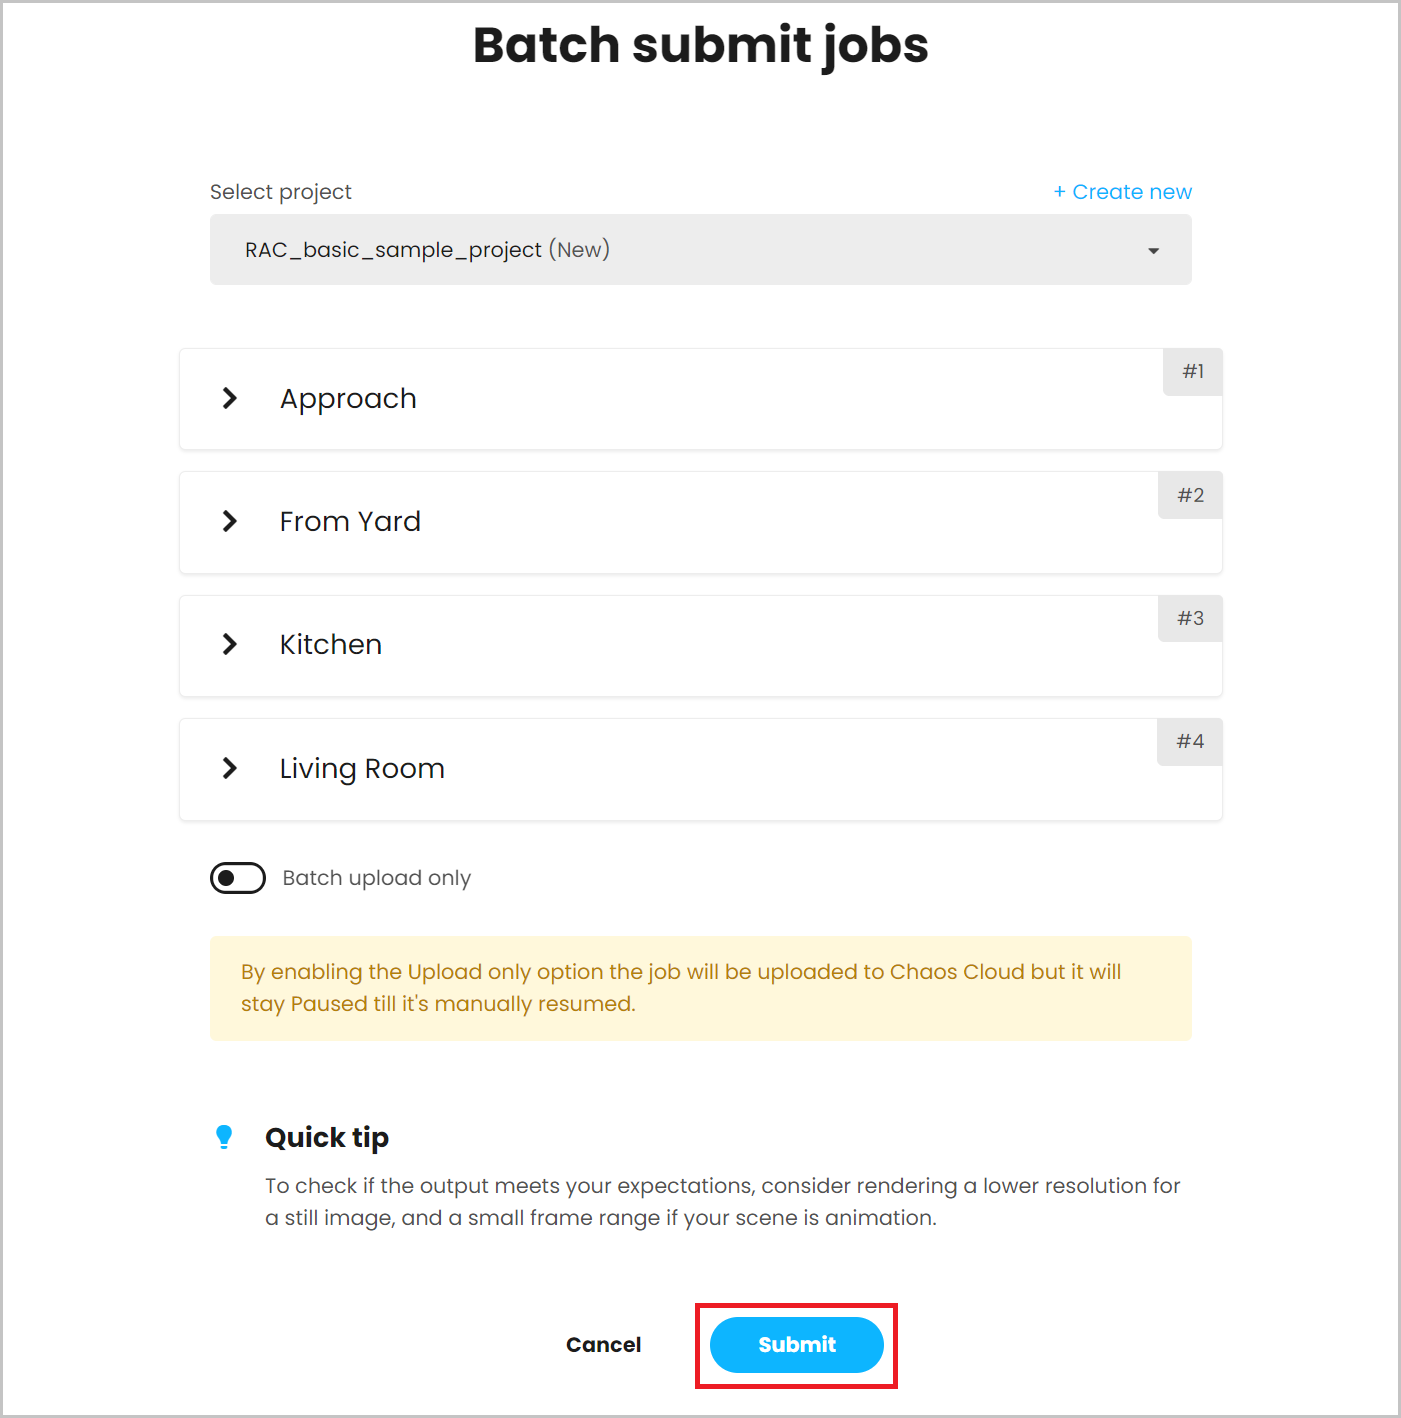Click the Create new link
Viewport: 1401px width, 1418px height.
(x=1122, y=192)
